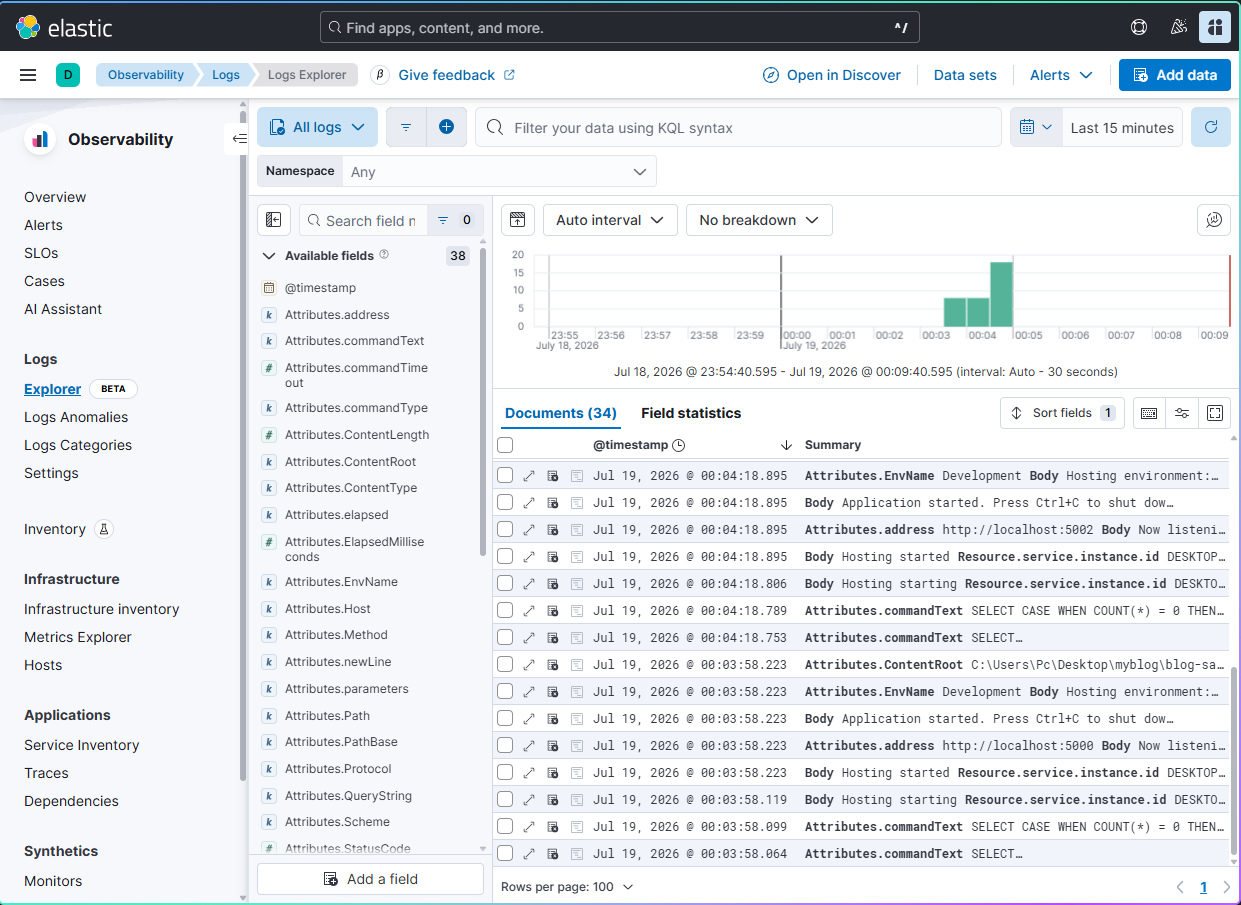Click the Add data button

click(x=1175, y=75)
